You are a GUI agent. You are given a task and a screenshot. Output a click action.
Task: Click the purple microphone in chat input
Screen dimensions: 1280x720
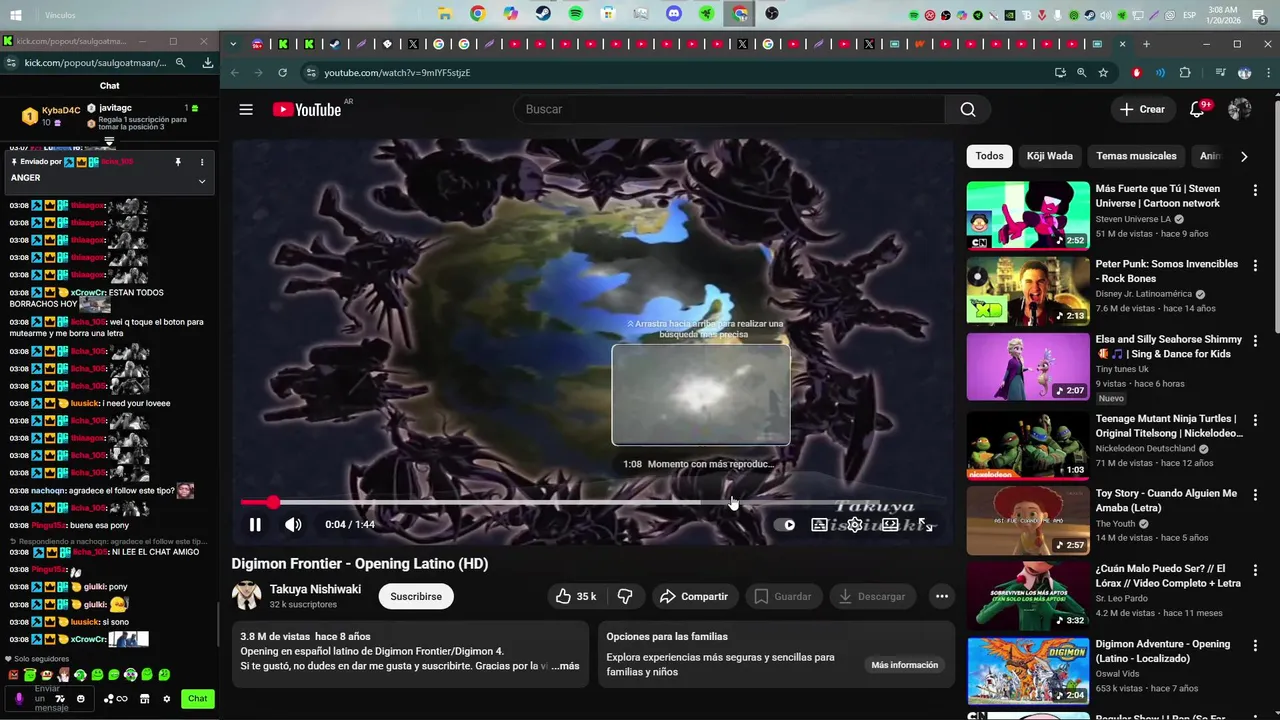(19, 699)
